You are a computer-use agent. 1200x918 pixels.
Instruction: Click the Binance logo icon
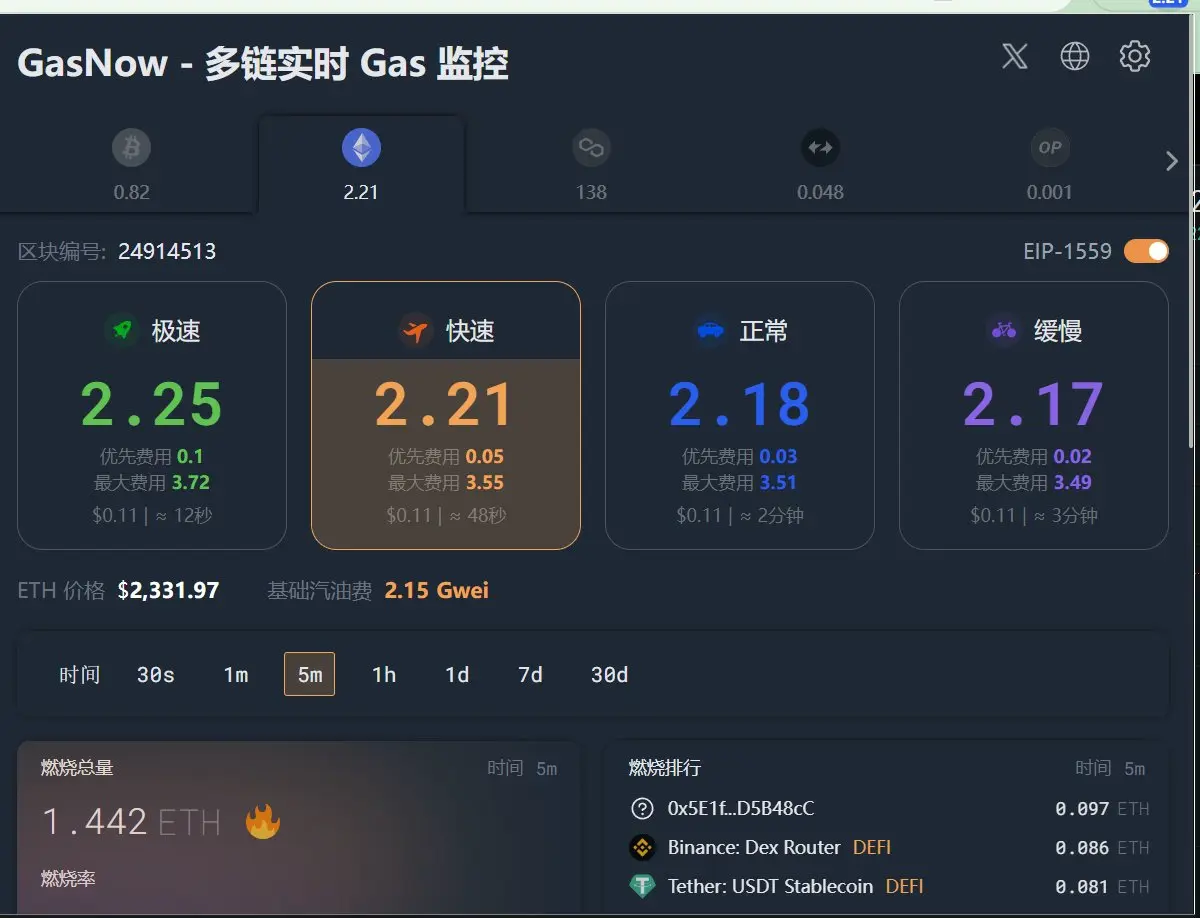click(x=642, y=848)
